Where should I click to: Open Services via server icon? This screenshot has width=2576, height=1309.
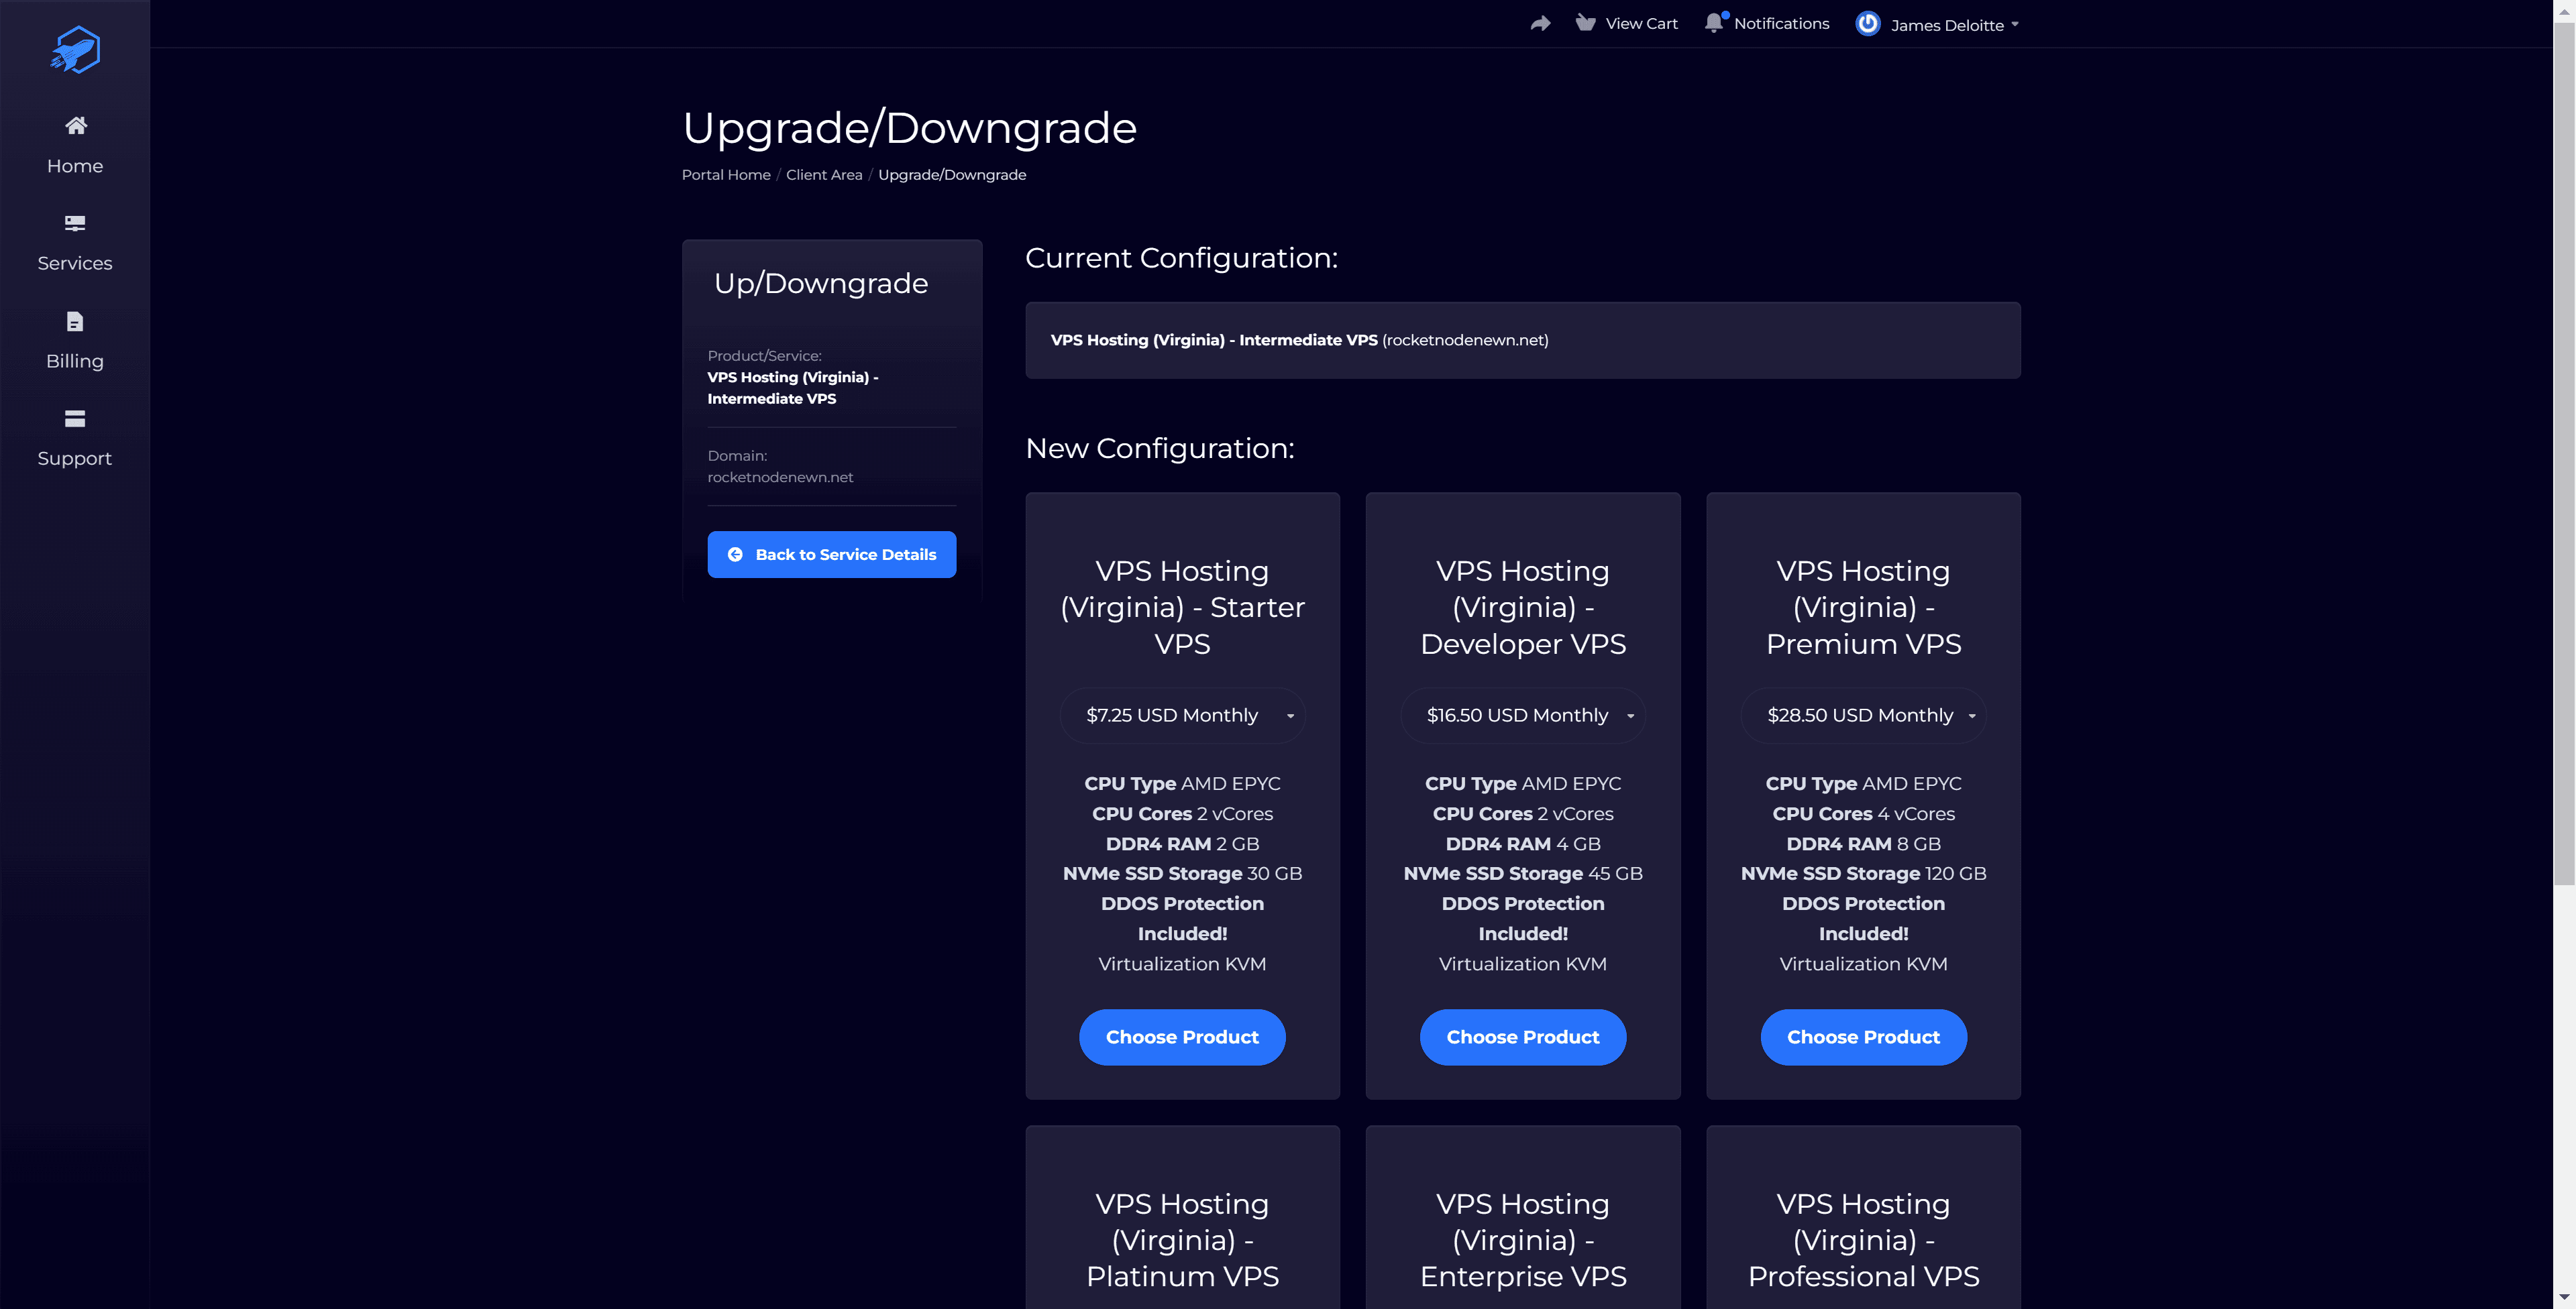point(75,223)
